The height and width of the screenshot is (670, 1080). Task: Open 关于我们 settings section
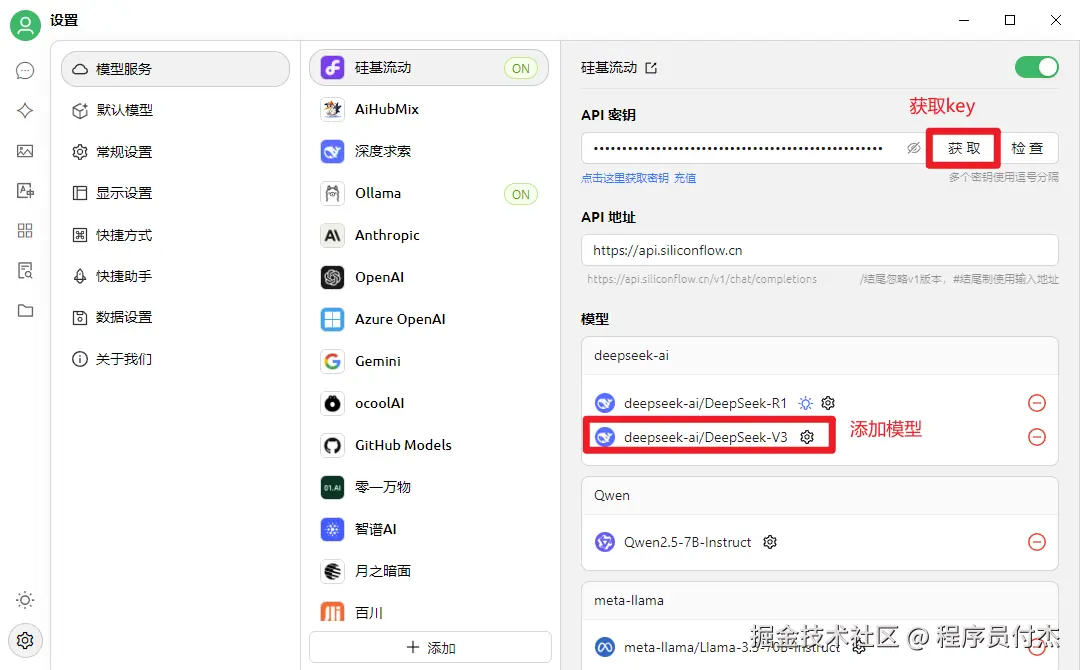[176, 359]
